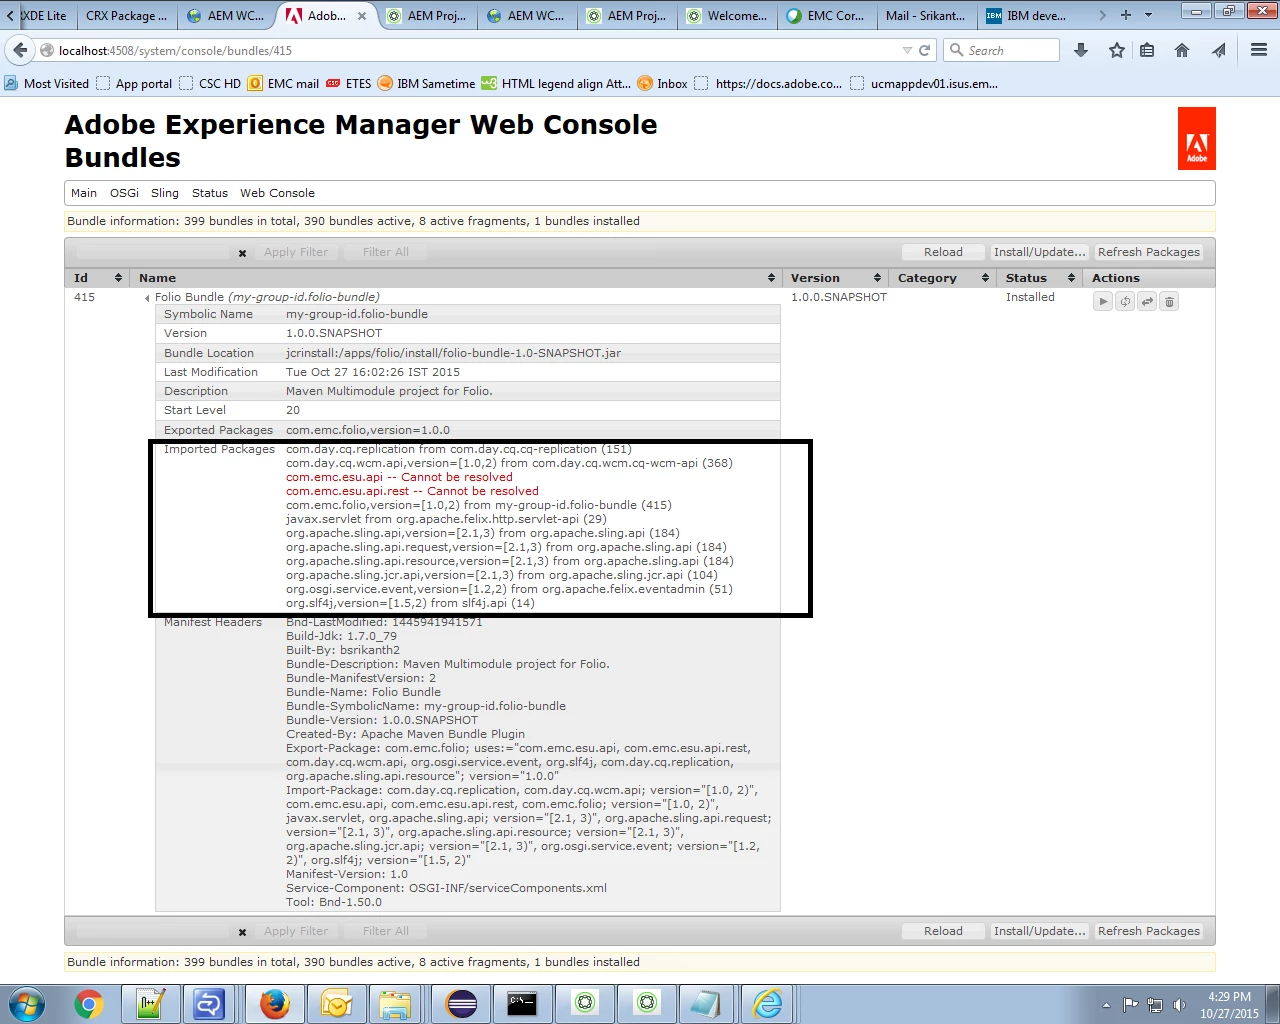Switch to Mail - Srikant... tab

pos(925,15)
